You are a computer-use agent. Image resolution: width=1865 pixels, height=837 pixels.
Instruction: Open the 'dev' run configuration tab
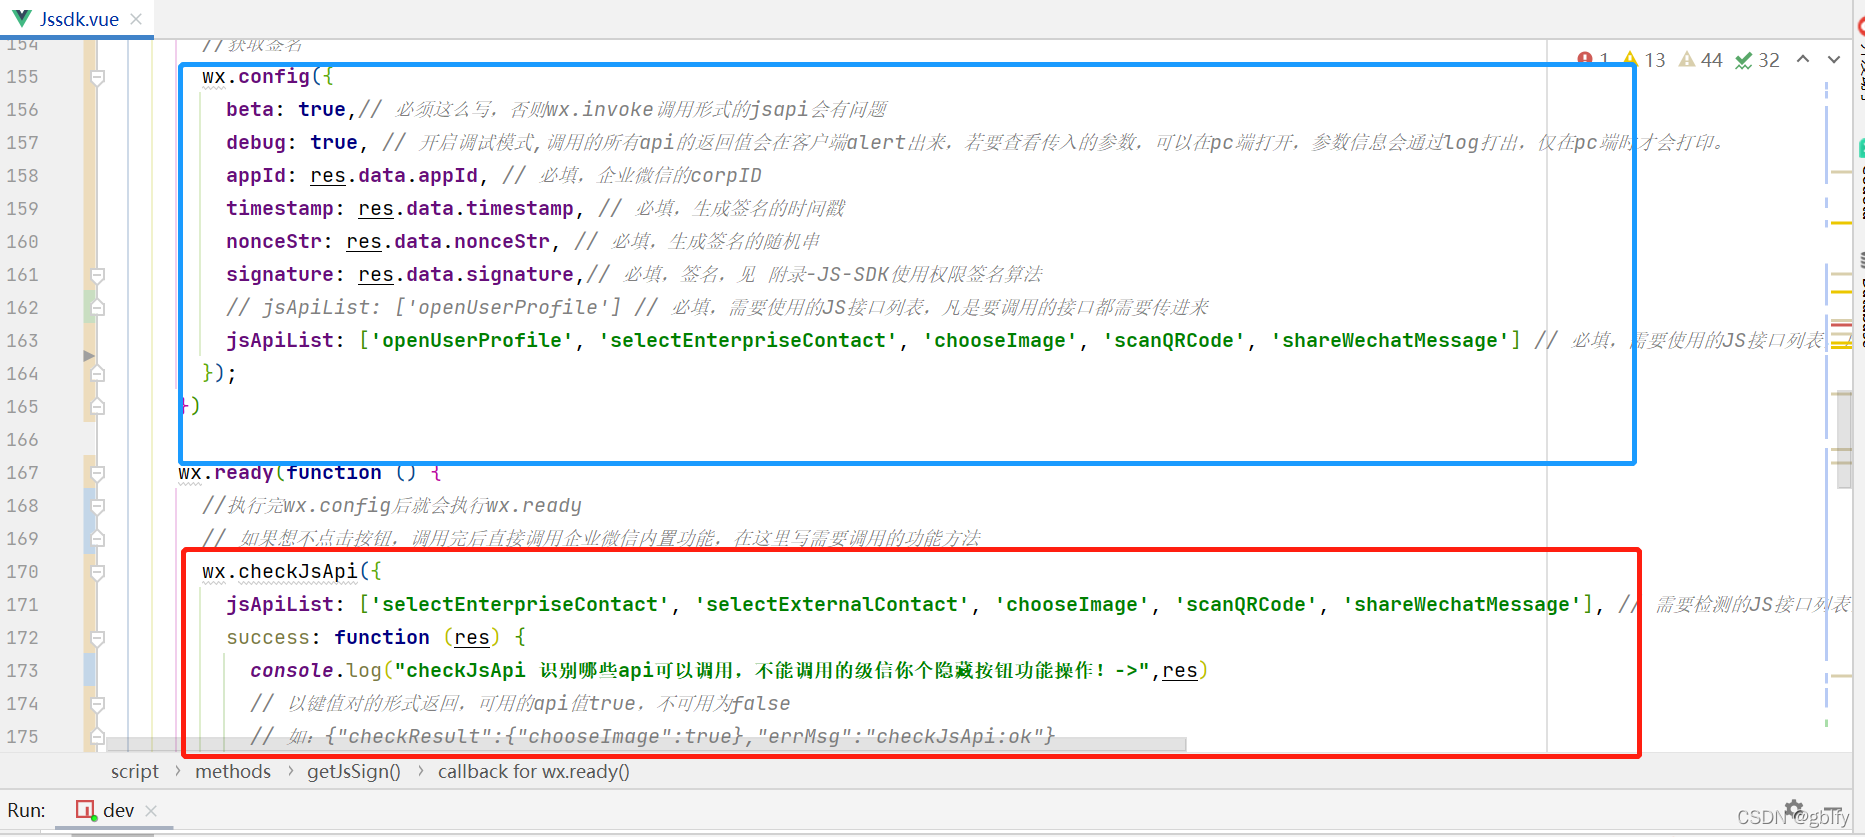[118, 810]
